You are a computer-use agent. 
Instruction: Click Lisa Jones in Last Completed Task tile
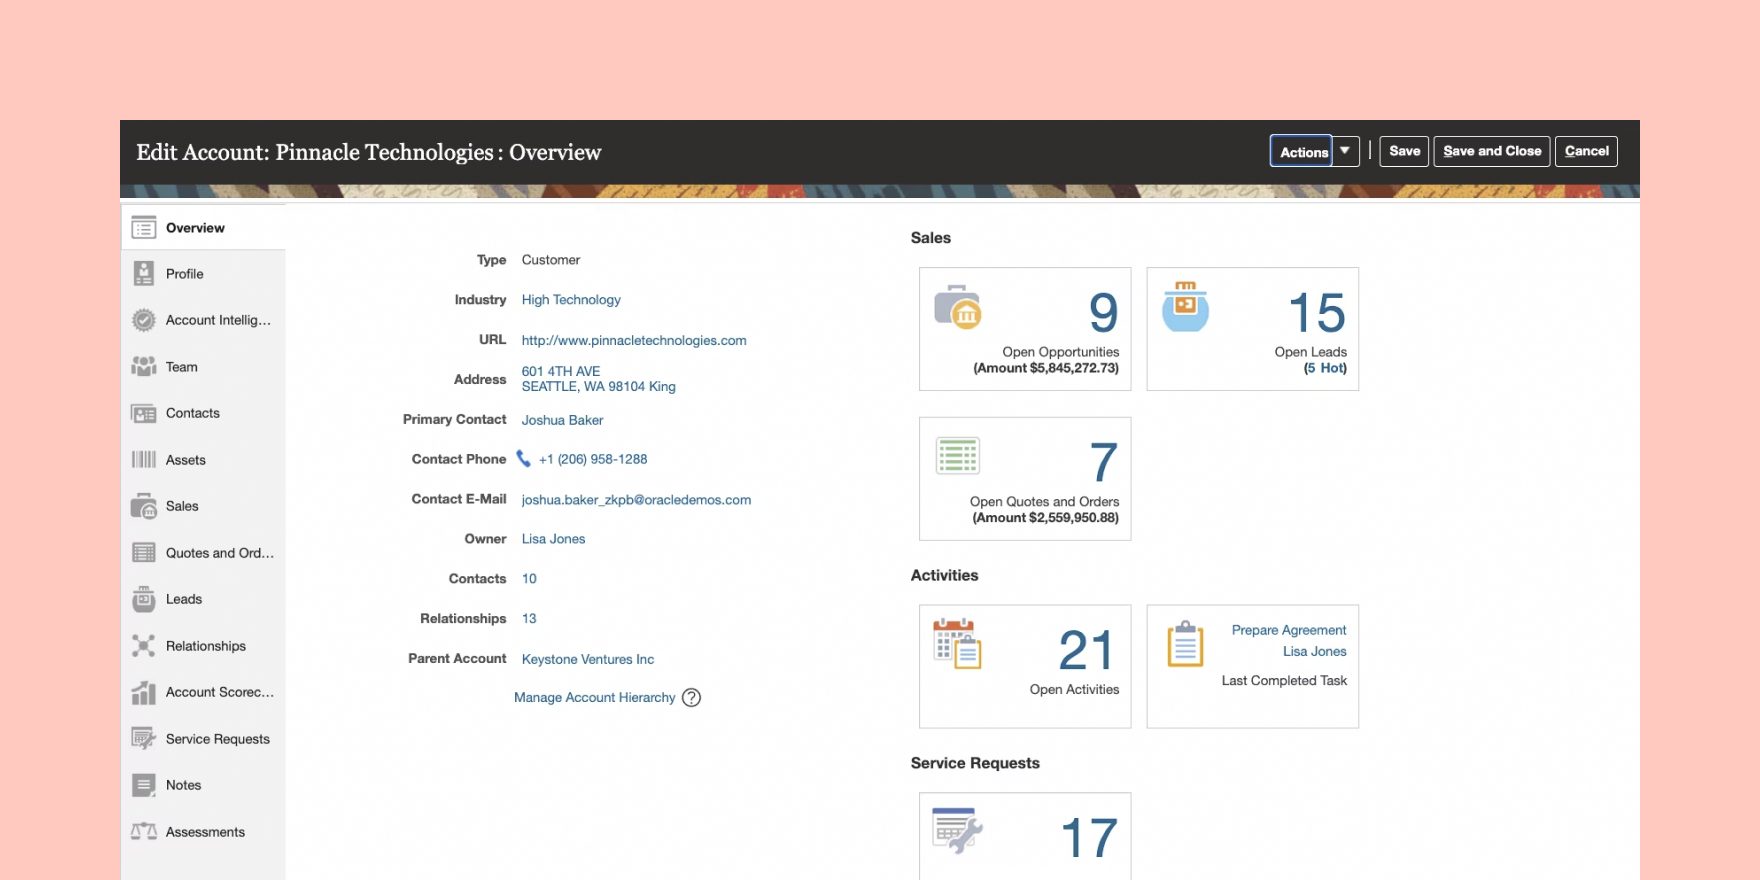pos(1315,651)
